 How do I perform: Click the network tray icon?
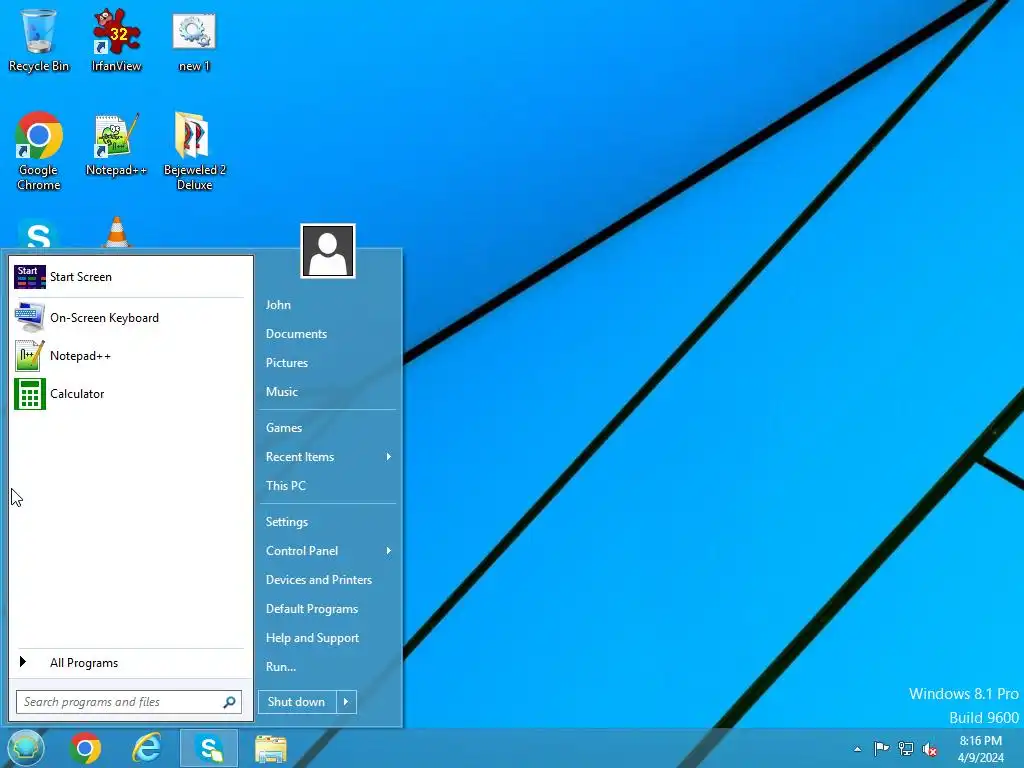pos(906,748)
